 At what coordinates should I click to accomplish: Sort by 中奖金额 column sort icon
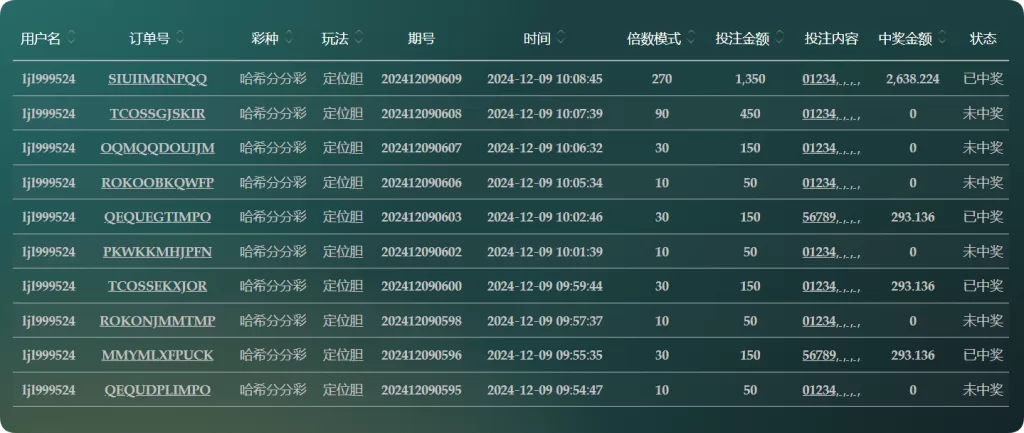pos(942,39)
